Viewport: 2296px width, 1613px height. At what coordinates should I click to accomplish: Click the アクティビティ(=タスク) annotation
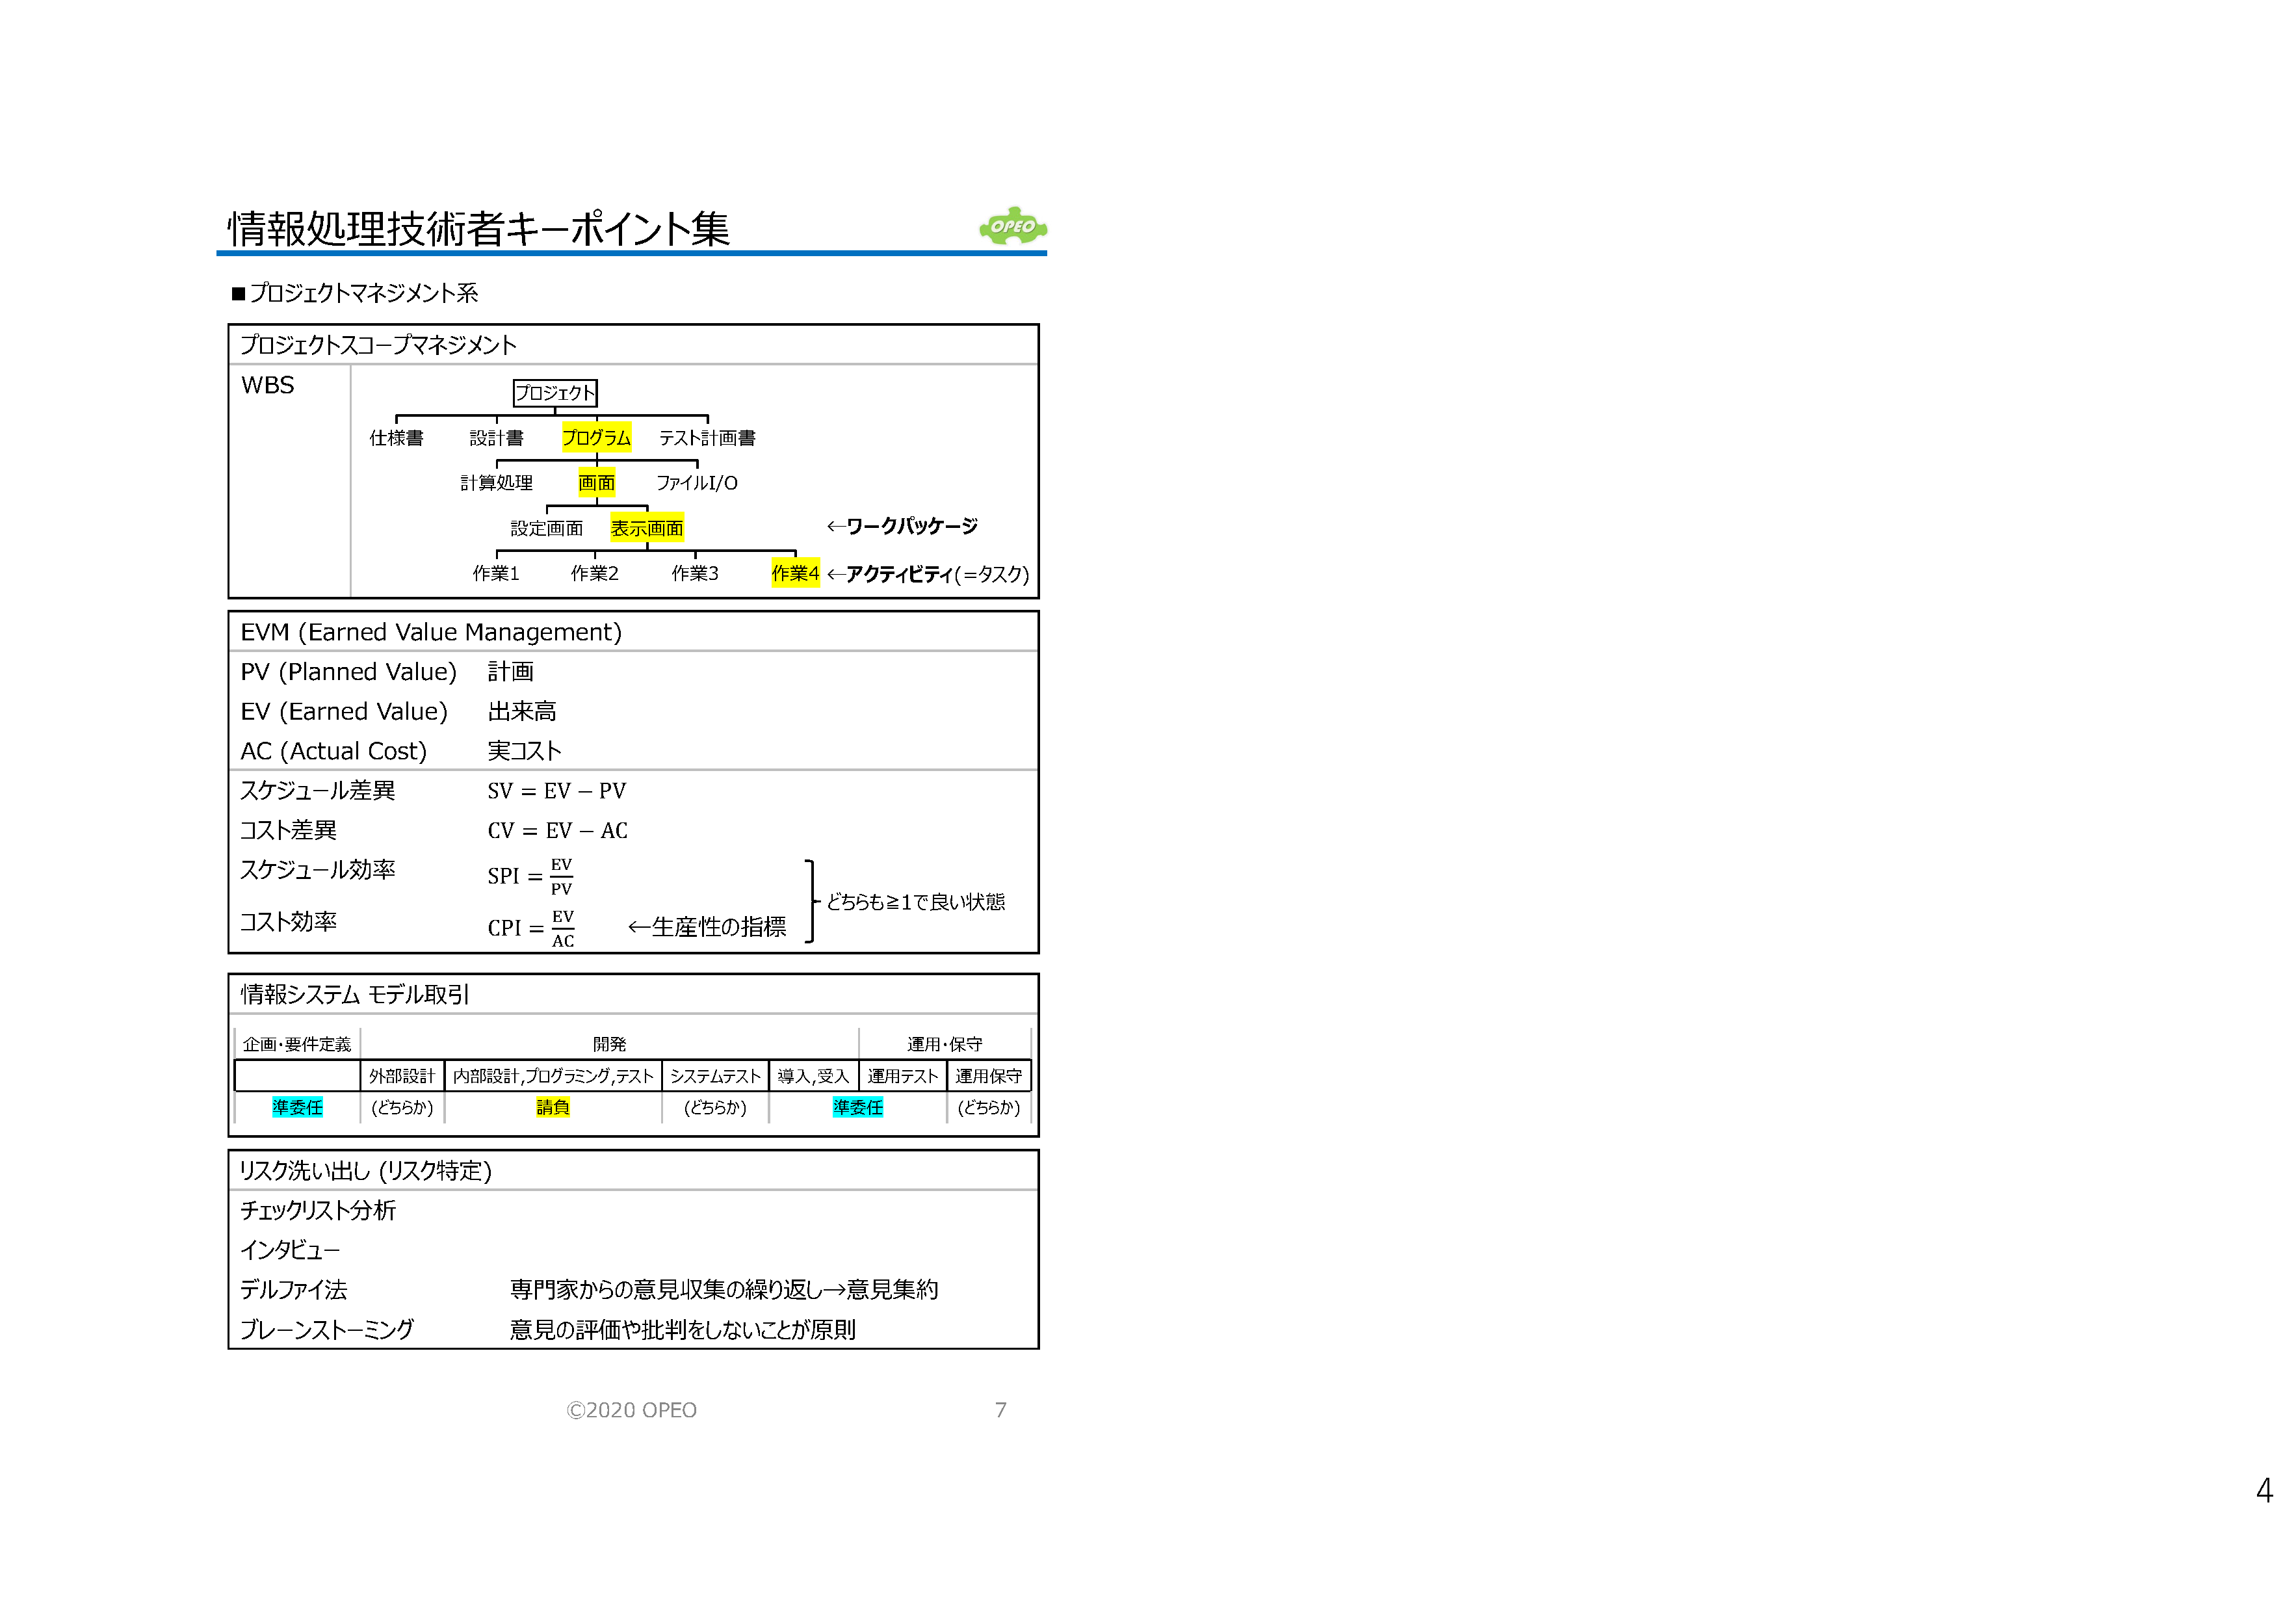pyautogui.click(x=928, y=574)
